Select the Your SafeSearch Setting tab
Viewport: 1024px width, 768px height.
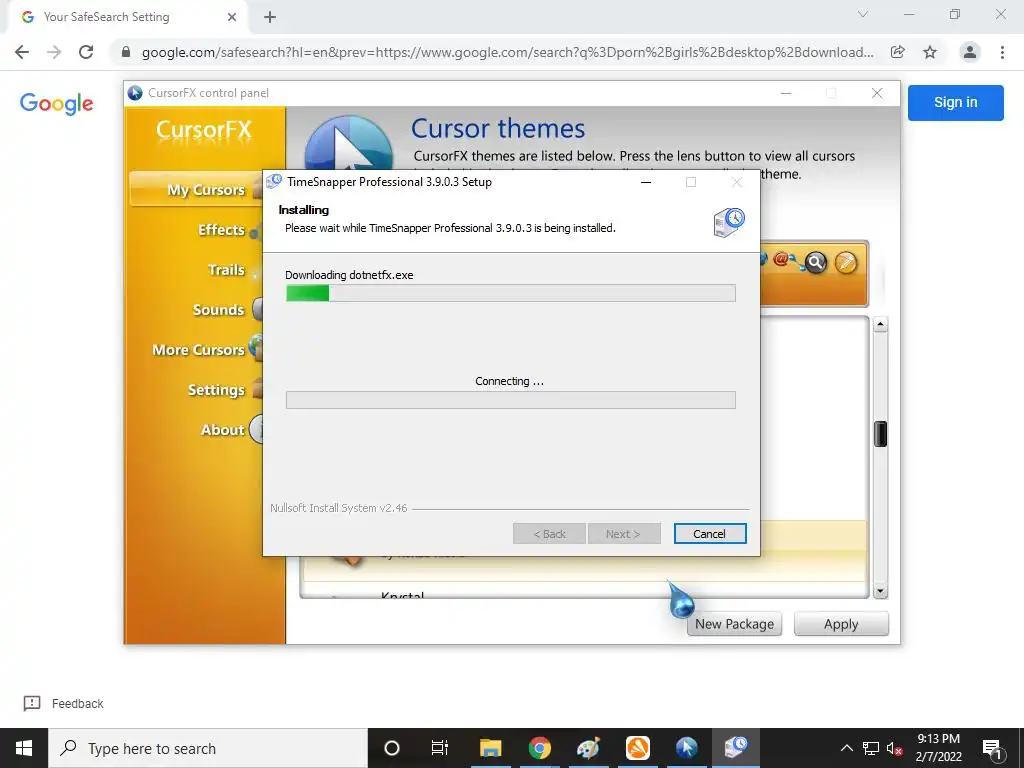click(x=127, y=18)
